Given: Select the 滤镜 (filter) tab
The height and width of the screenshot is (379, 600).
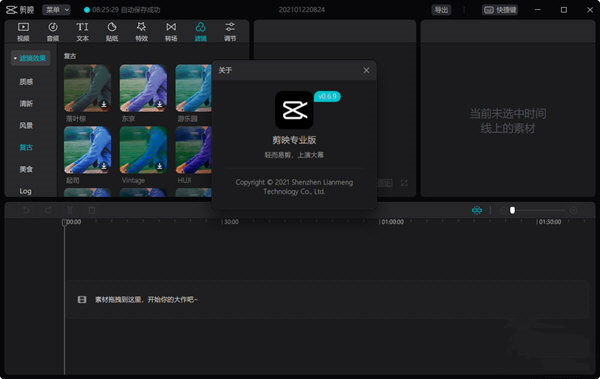Looking at the screenshot, I should point(201,32).
